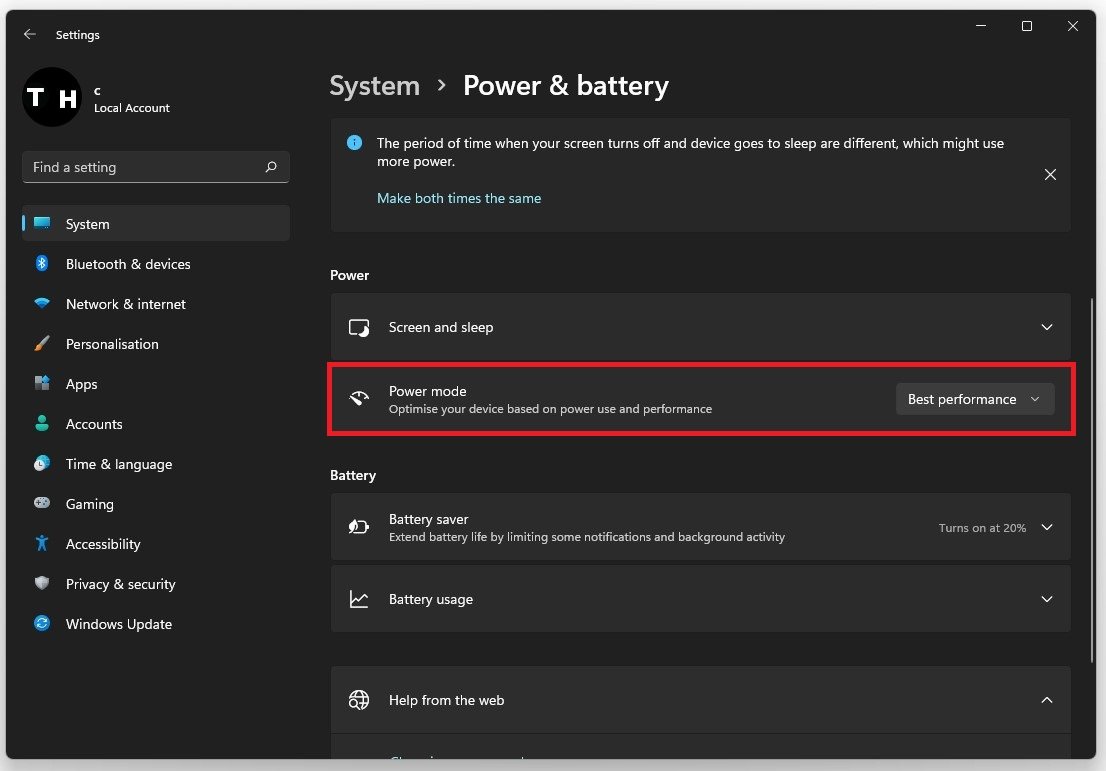
Task: Select Privacy & security menu item
Action: point(121,584)
